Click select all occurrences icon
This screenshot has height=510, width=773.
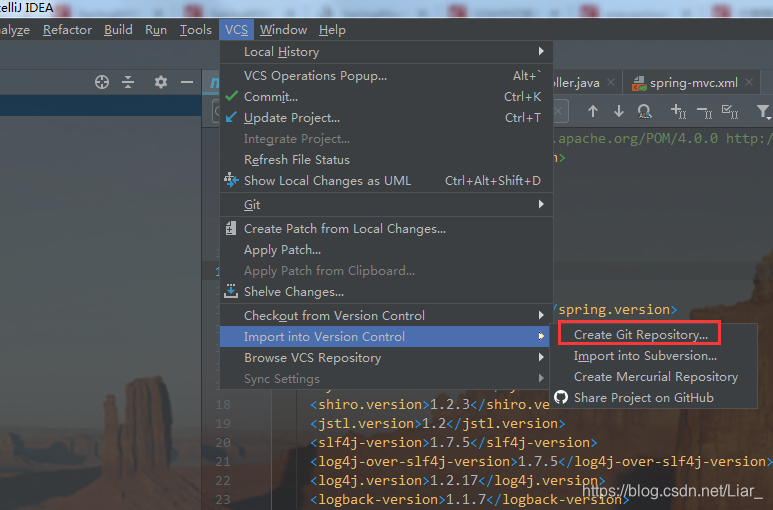coord(730,111)
